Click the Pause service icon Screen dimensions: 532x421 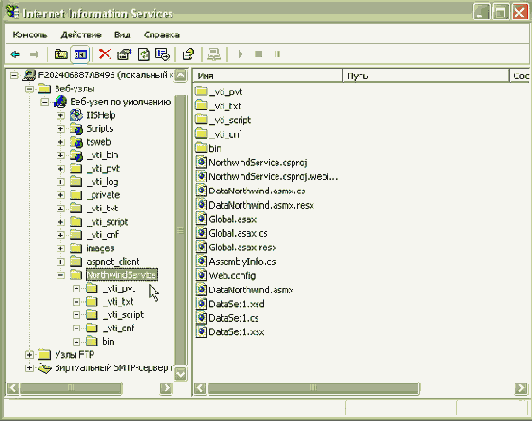(277, 54)
